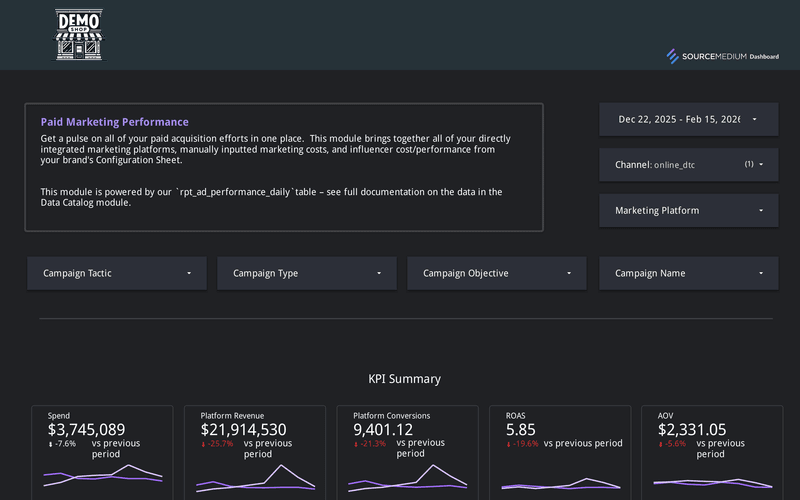Expand the Campaign Objective filter

497,273
